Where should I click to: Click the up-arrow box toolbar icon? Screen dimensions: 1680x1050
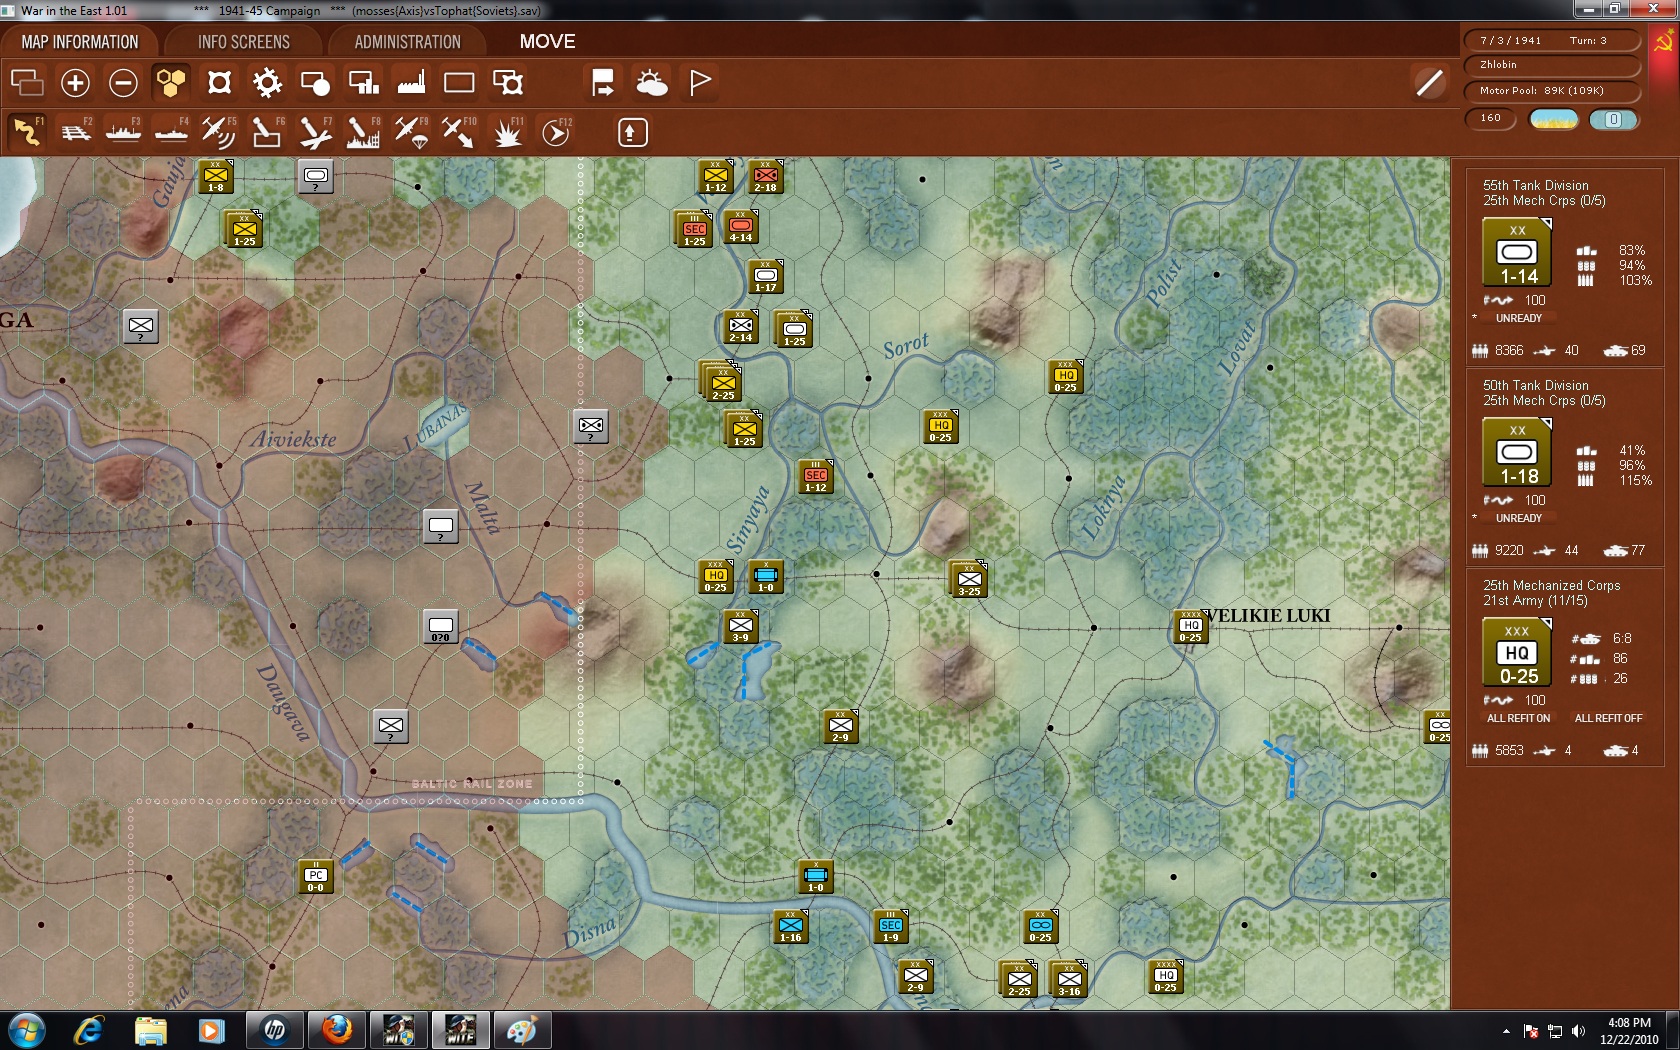[632, 132]
